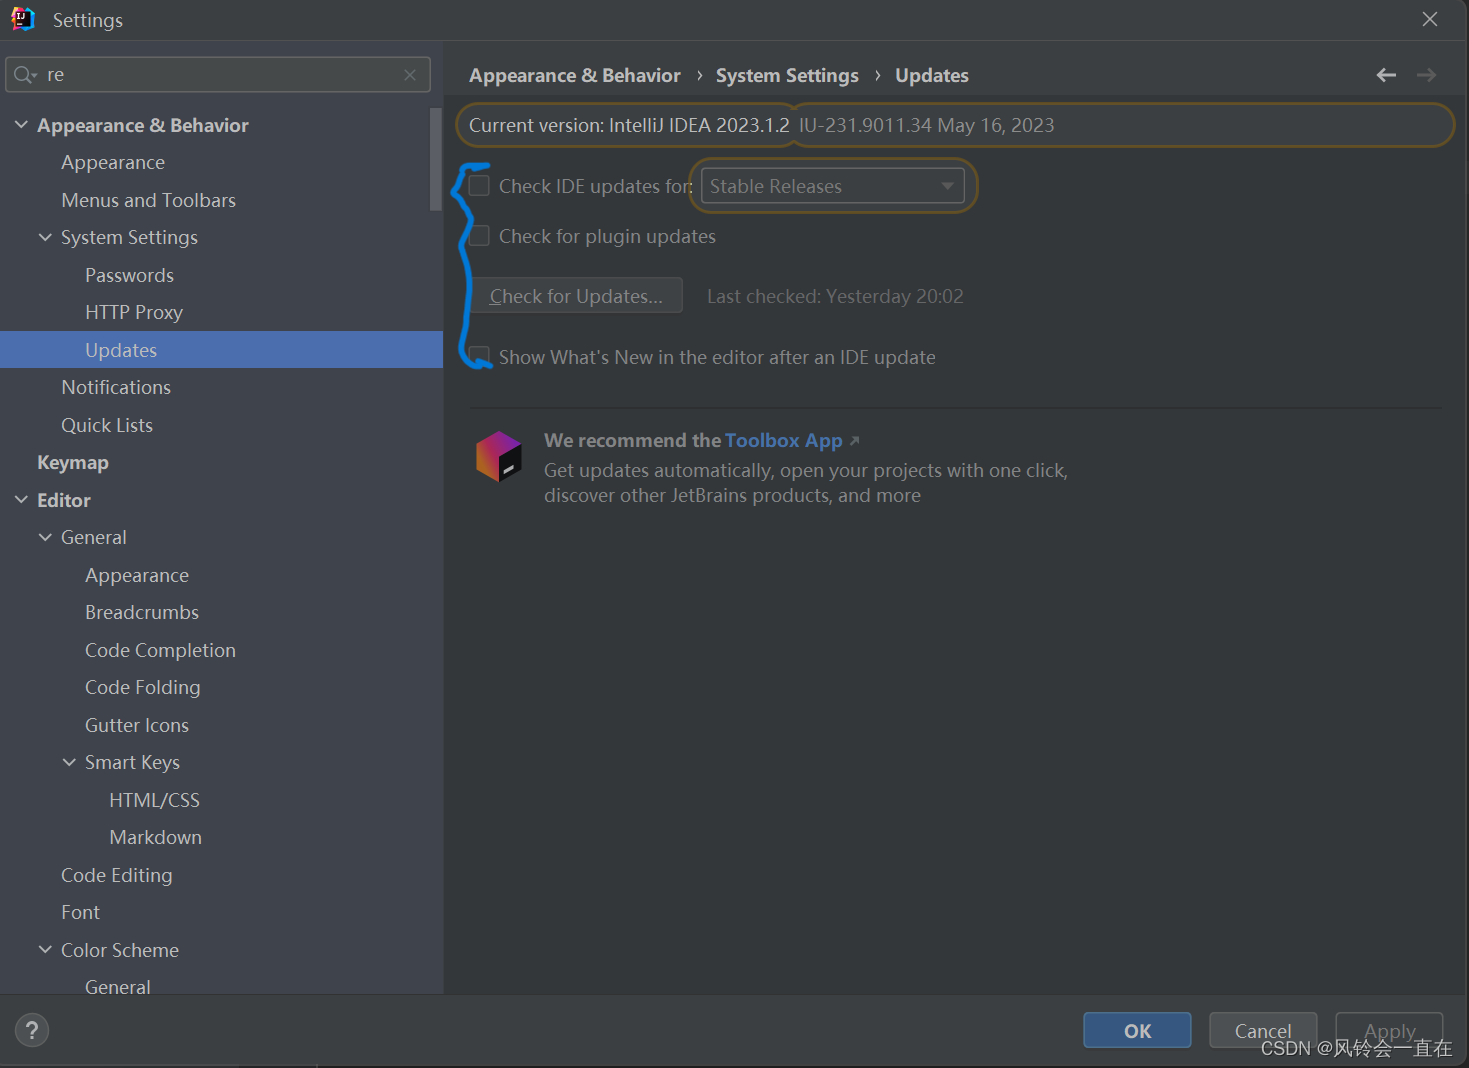1469x1068 pixels.
Task: Open the Toolbox App link
Action: (x=784, y=440)
